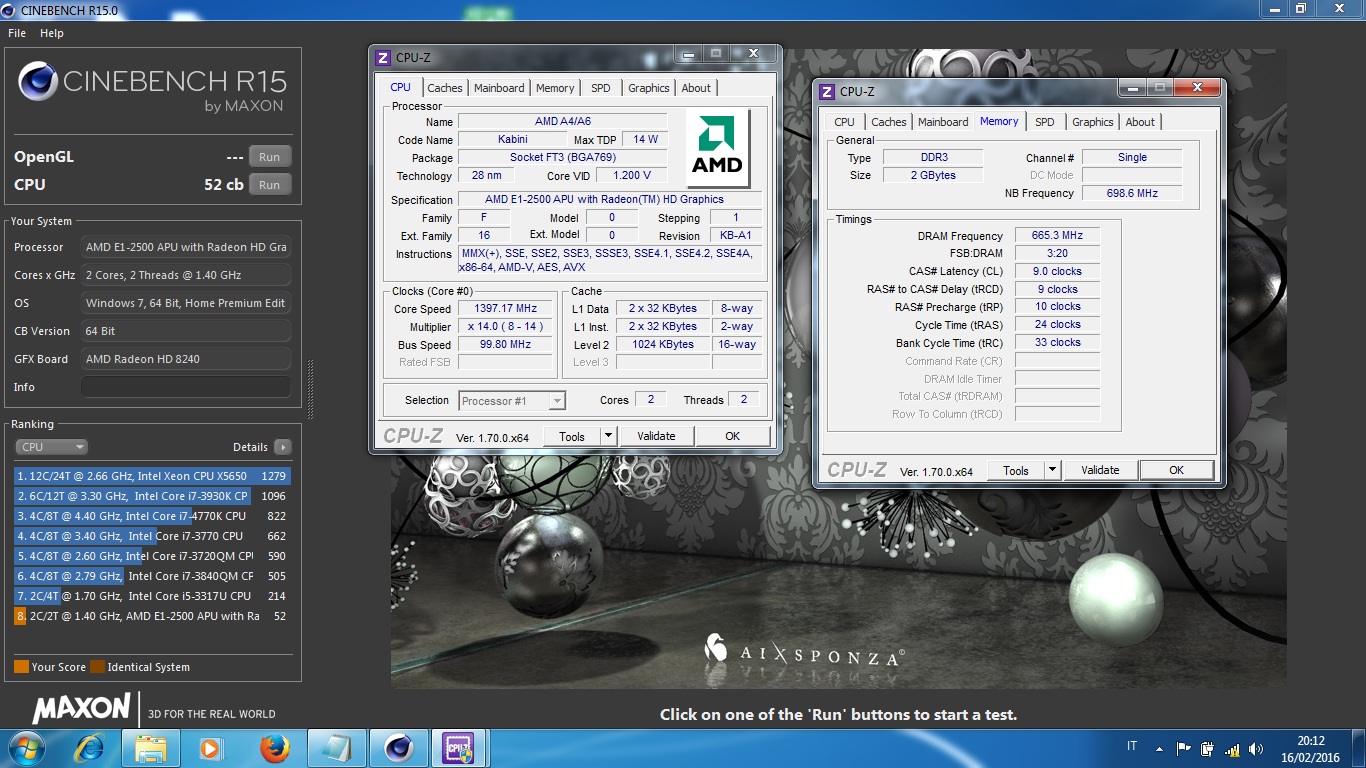Expand ranking Details arrow

point(283,447)
